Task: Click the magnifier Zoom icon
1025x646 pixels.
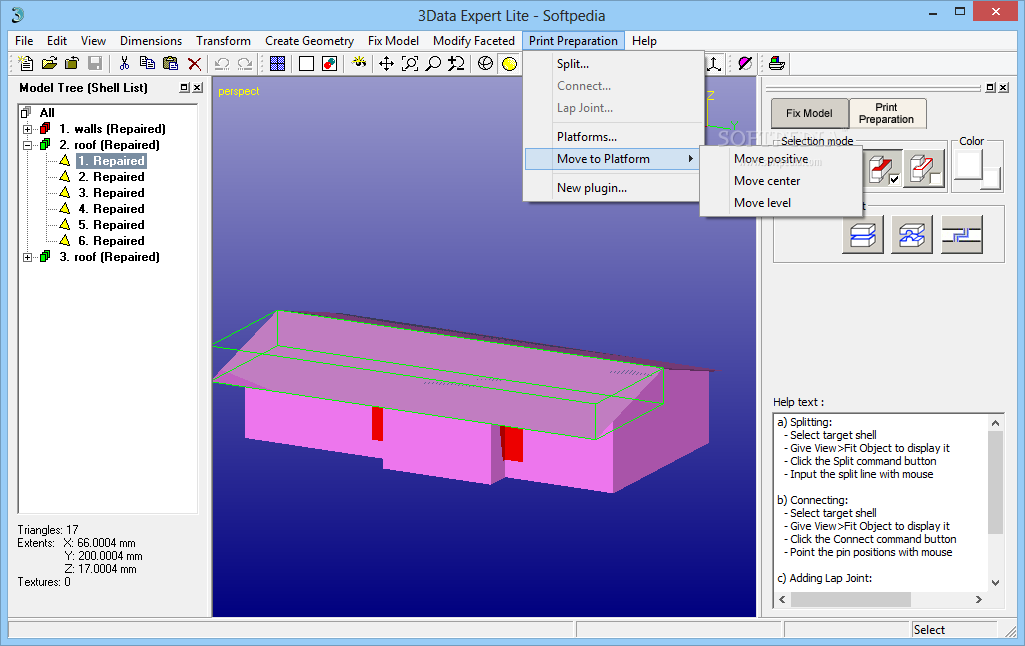Action: click(433, 63)
